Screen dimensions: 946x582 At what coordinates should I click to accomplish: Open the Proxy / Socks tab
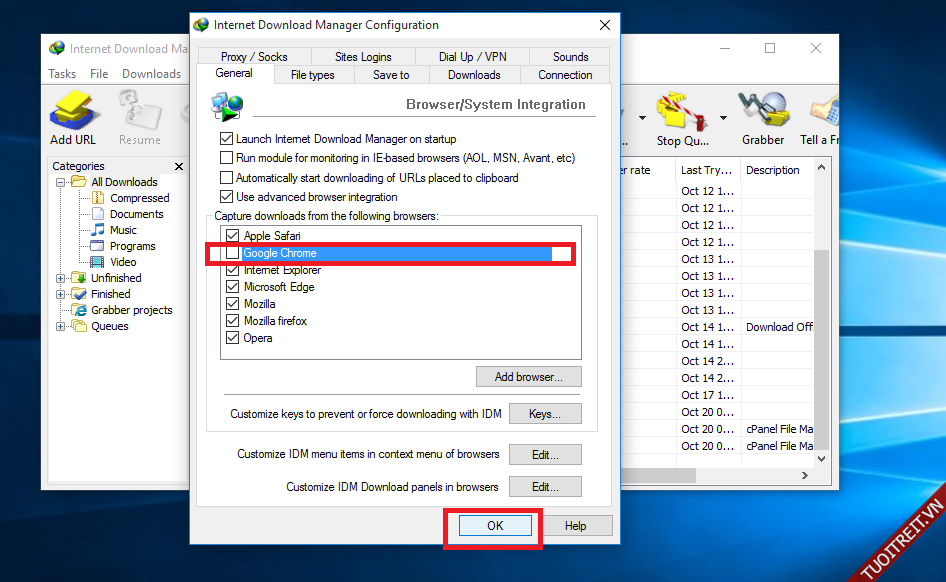tap(253, 57)
